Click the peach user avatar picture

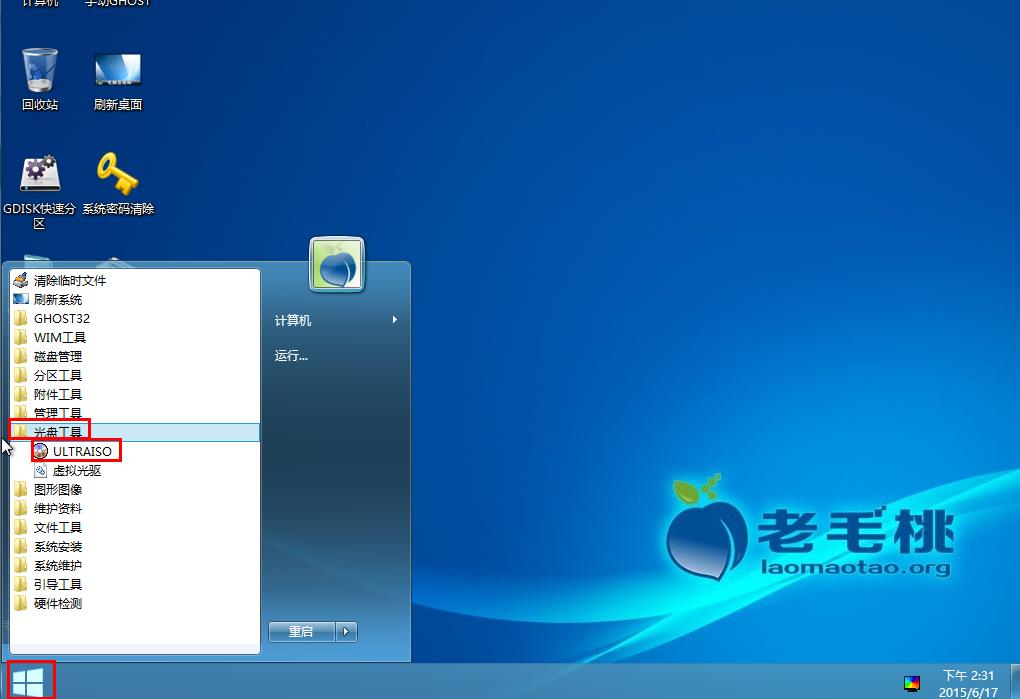point(337,265)
